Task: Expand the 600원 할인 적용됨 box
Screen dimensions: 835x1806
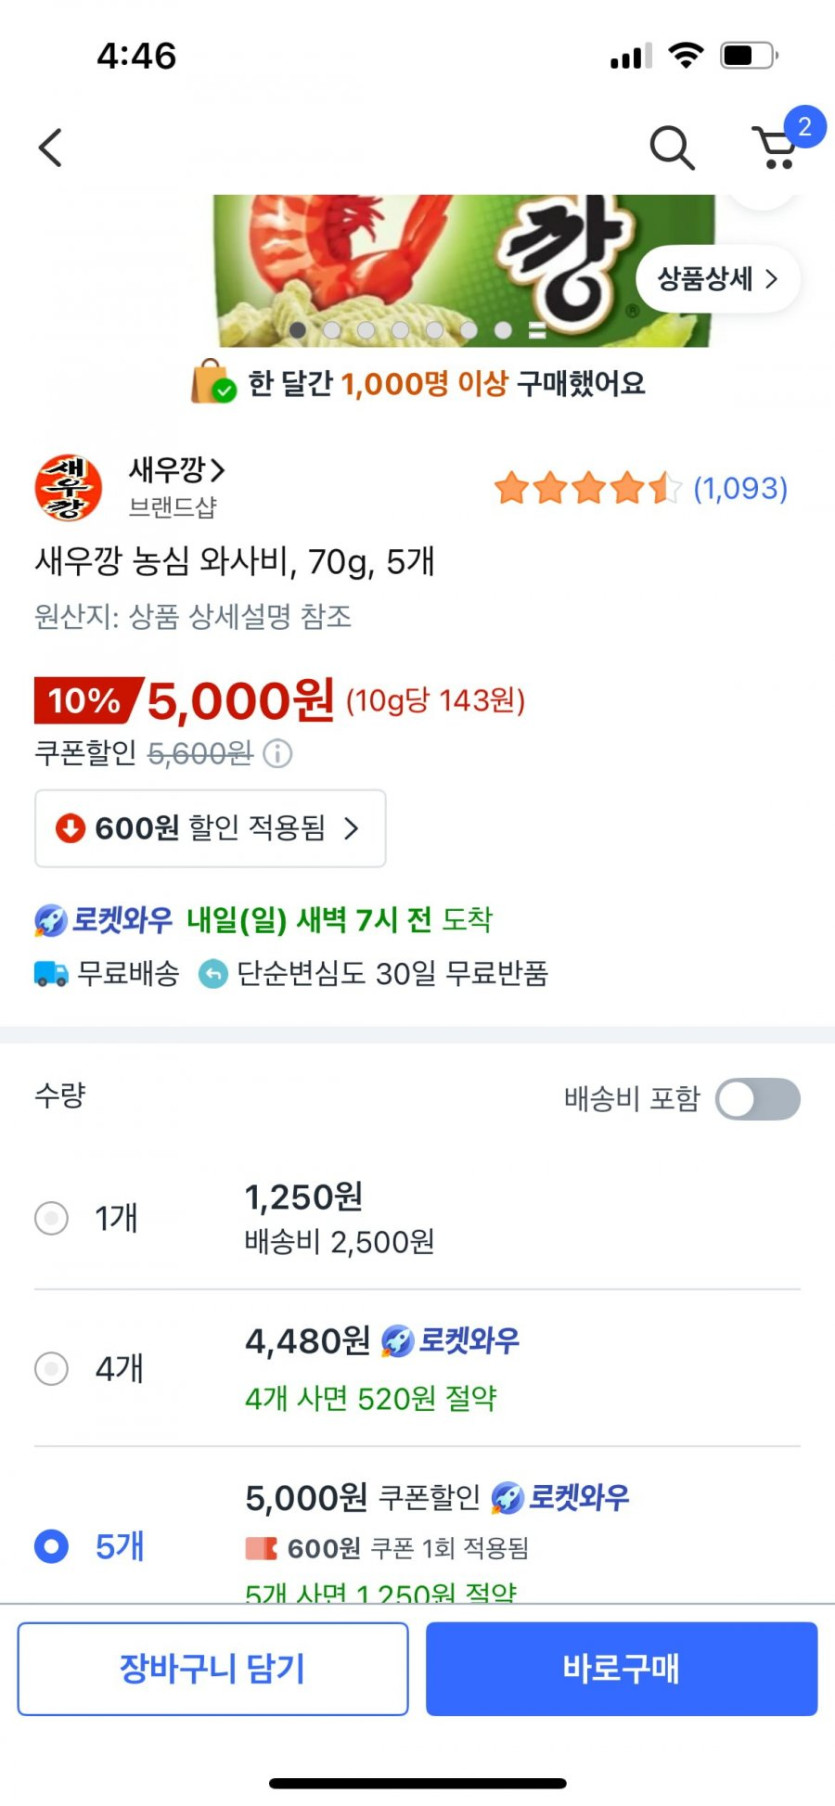Action: pos(210,828)
